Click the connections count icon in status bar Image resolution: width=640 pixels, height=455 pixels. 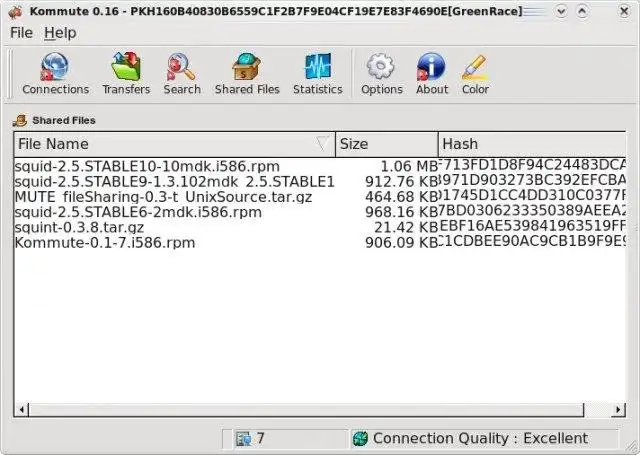pyautogui.click(x=243, y=439)
